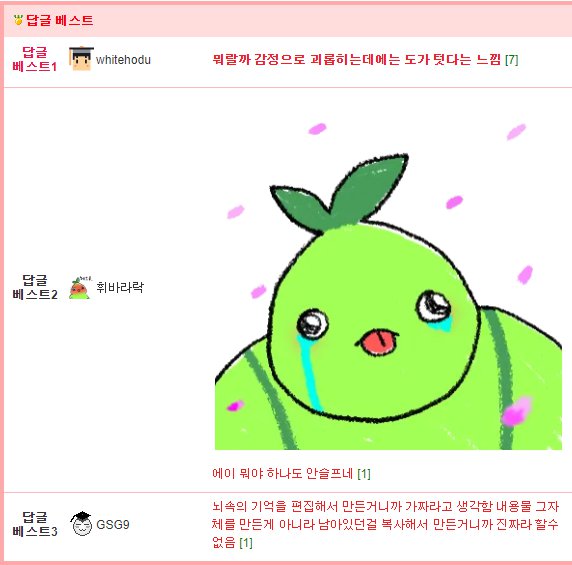Image resolution: width=572 pixels, height=565 pixels.
Task: Open whitehodu's pixel-face avatar icon
Action: 81,58
